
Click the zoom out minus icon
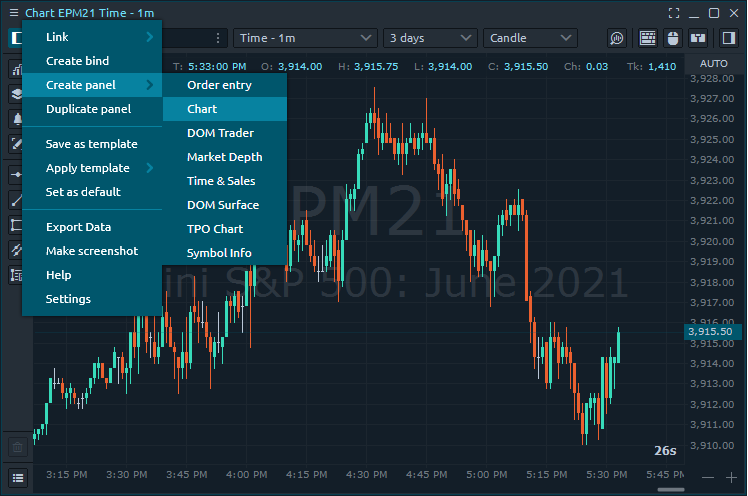[708, 477]
